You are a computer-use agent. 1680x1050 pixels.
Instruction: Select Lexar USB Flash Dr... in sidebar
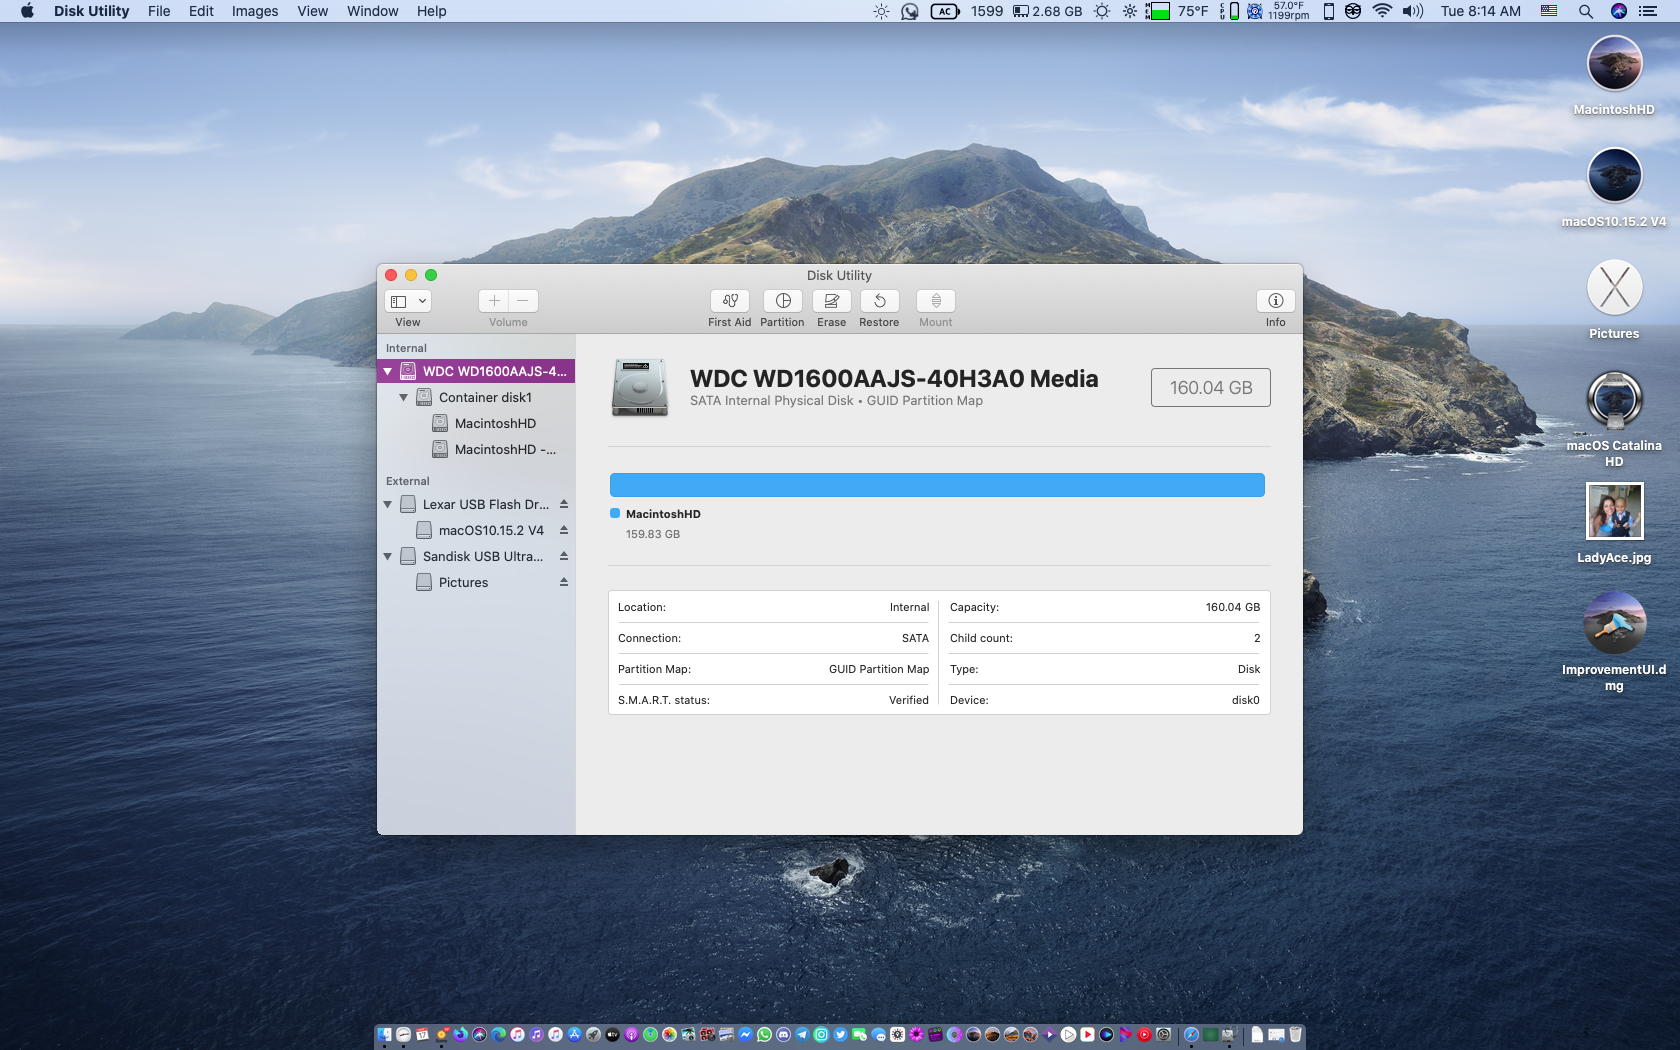click(x=476, y=504)
